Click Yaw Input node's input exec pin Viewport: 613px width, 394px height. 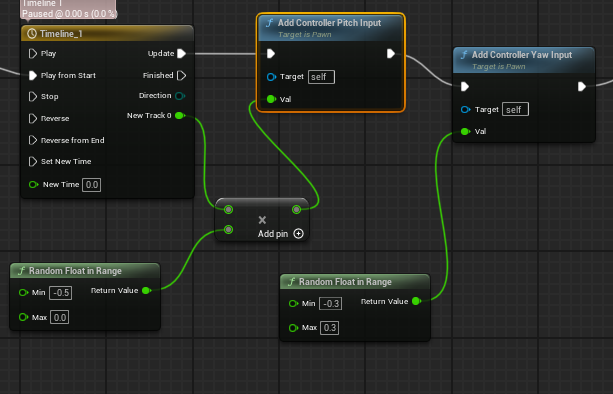(465, 86)
